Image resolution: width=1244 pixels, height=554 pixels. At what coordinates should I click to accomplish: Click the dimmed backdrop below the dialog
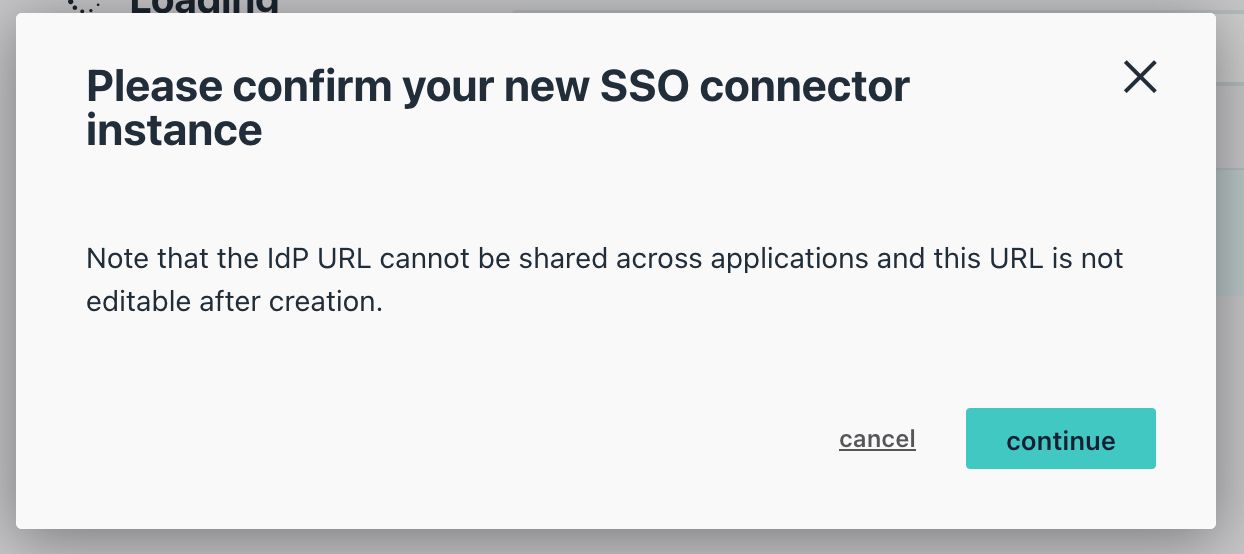point(620,542)
